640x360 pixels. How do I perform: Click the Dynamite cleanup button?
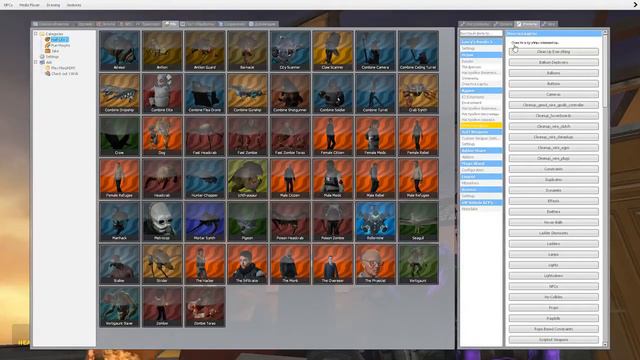pyautogui.click(x=553, y=190)
